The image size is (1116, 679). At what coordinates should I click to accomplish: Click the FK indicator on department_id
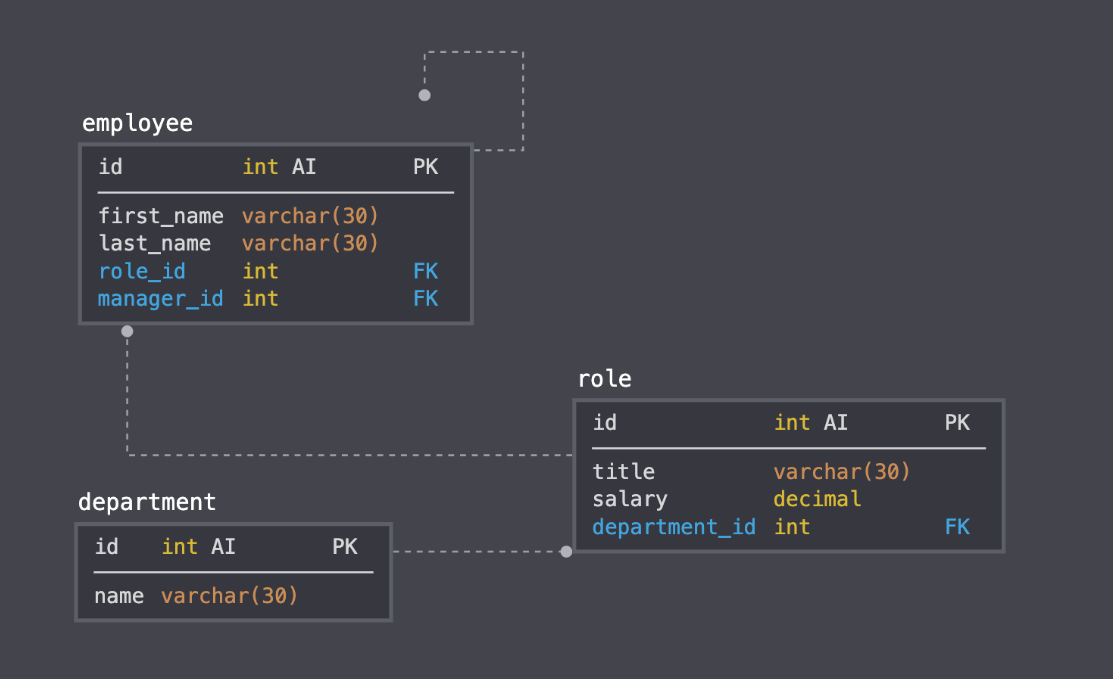click(x=957, y=527)
